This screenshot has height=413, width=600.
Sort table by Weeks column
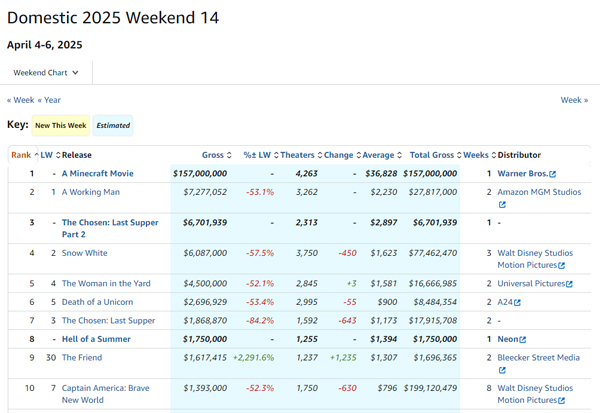click(x=479, y=155)
